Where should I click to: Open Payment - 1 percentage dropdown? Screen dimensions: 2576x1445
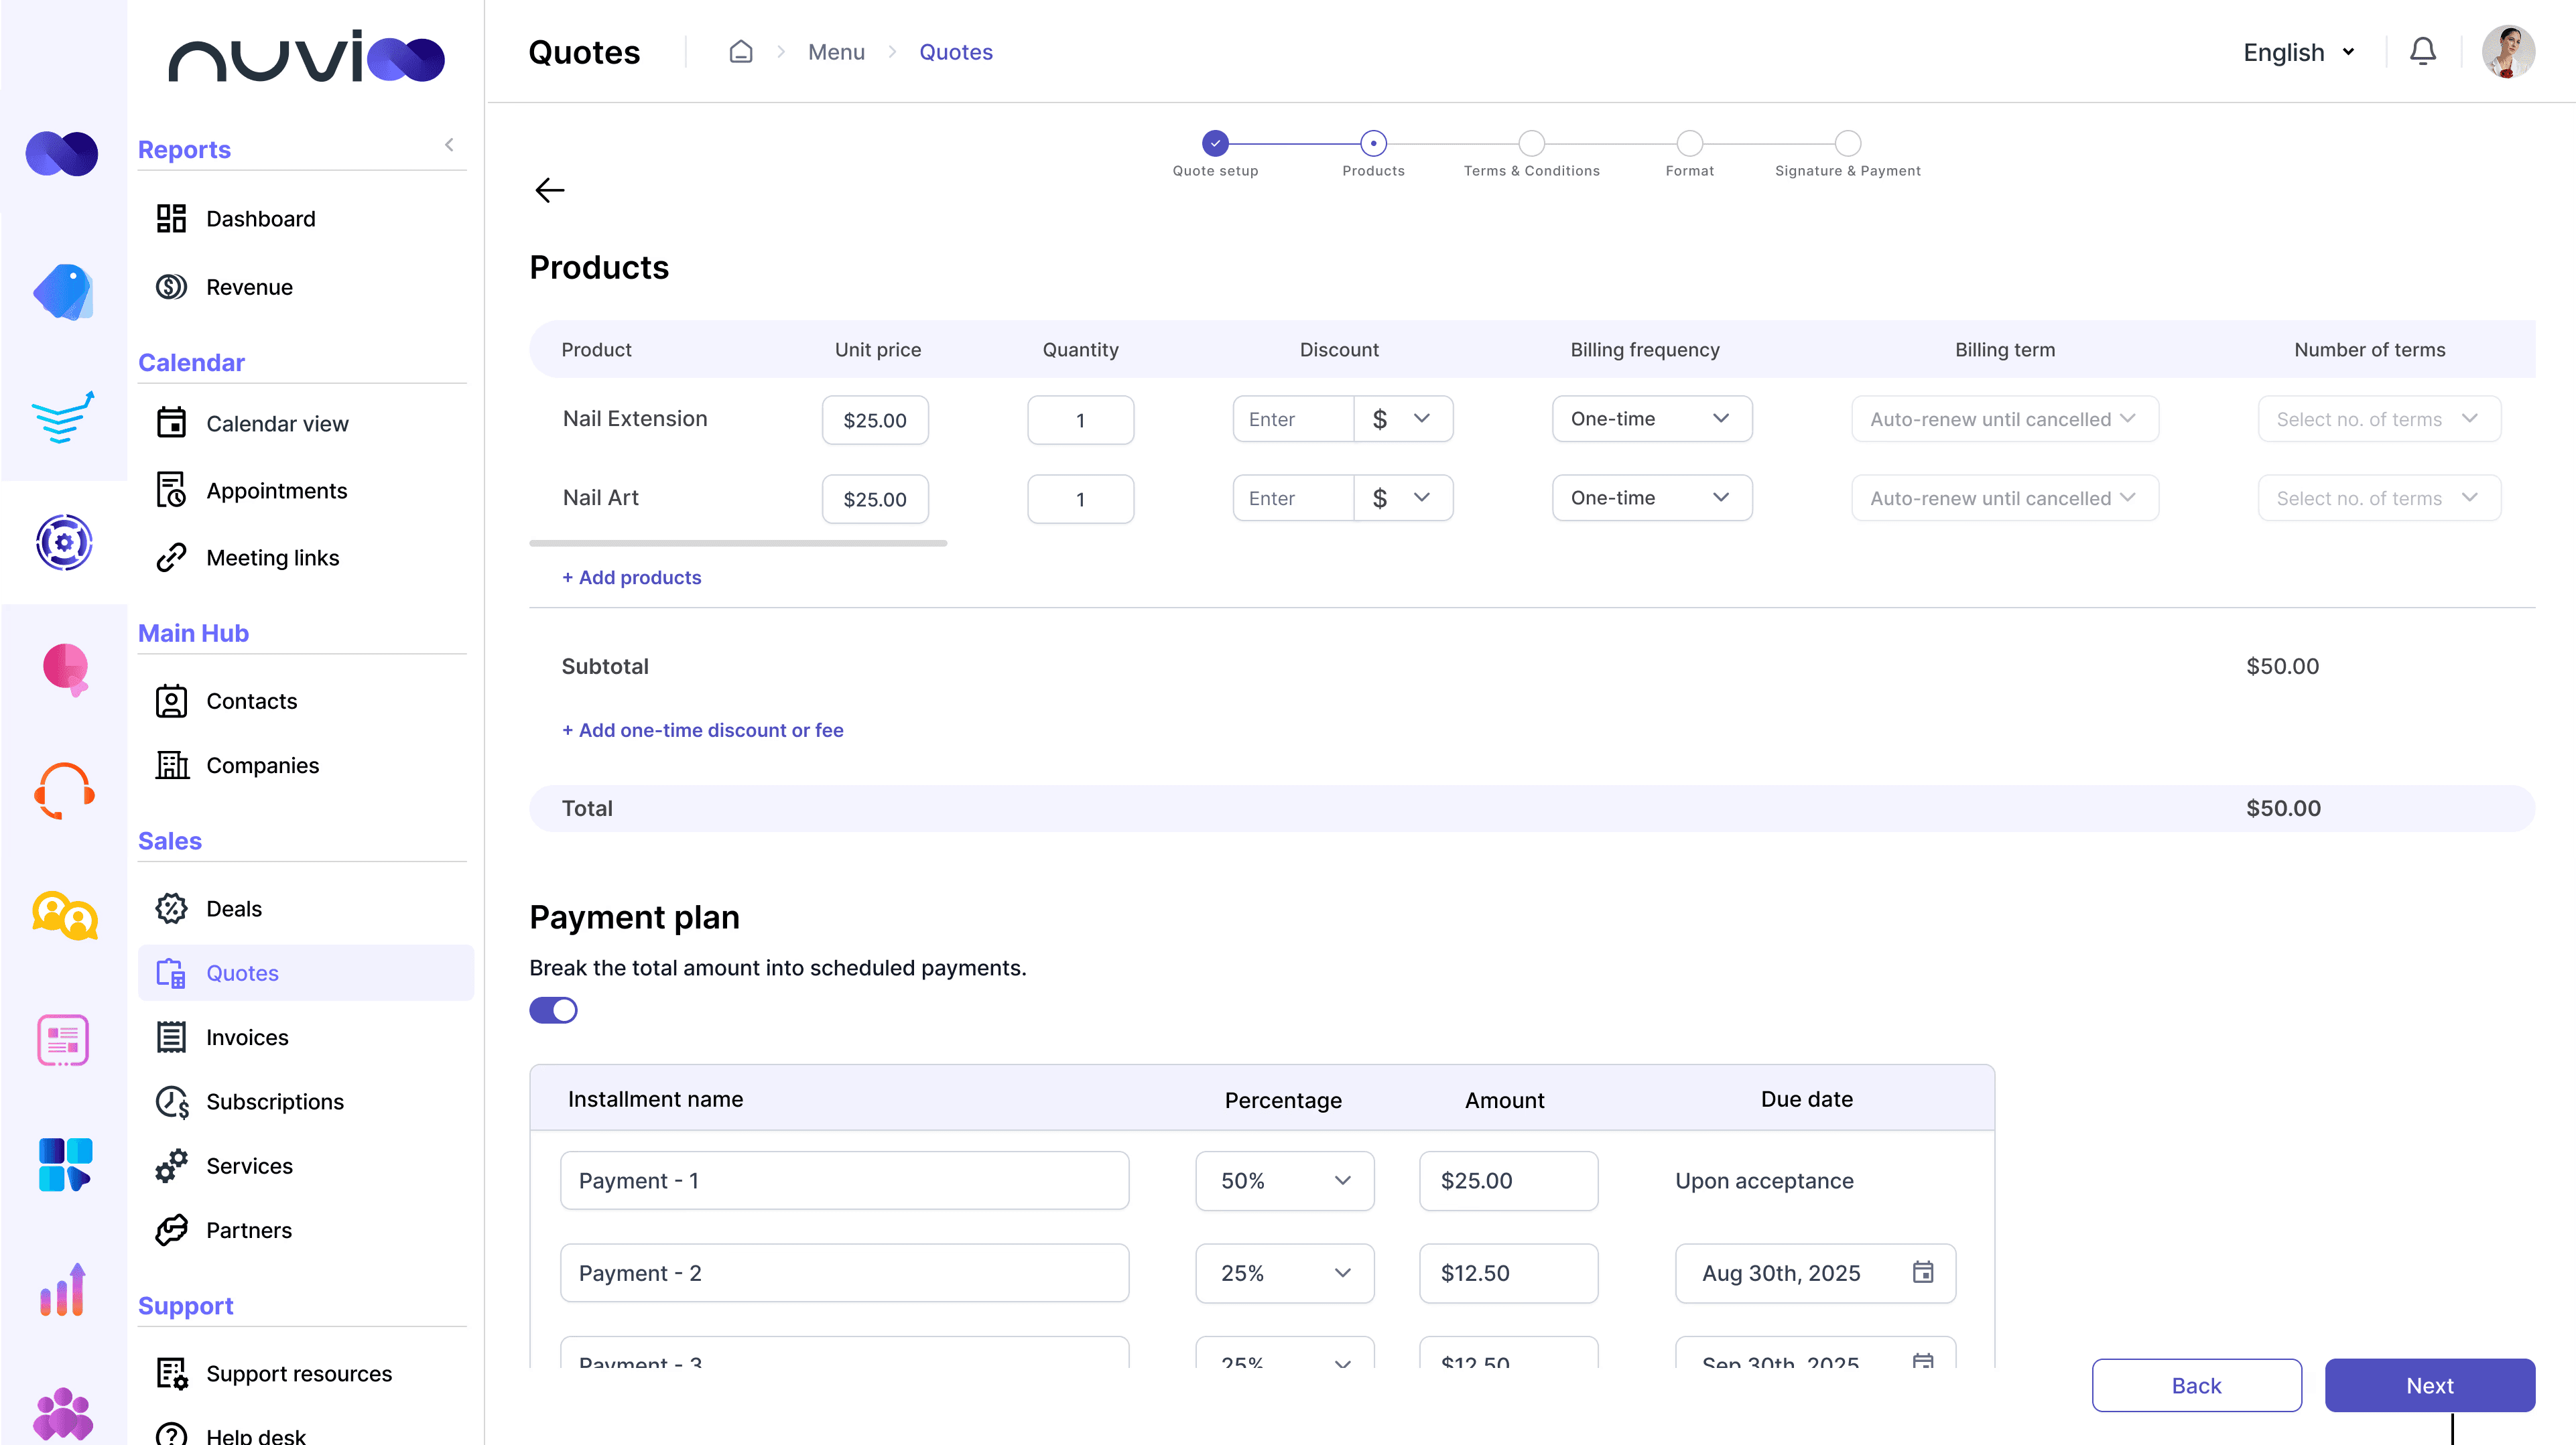(1284, 1181)
